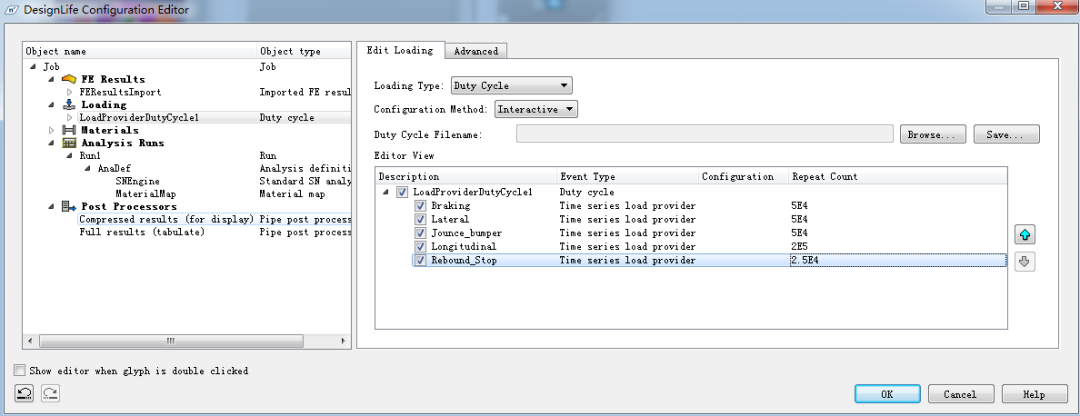
Task: Click the Longitudinal repeat count 2E5
Action: pos(800,247)
